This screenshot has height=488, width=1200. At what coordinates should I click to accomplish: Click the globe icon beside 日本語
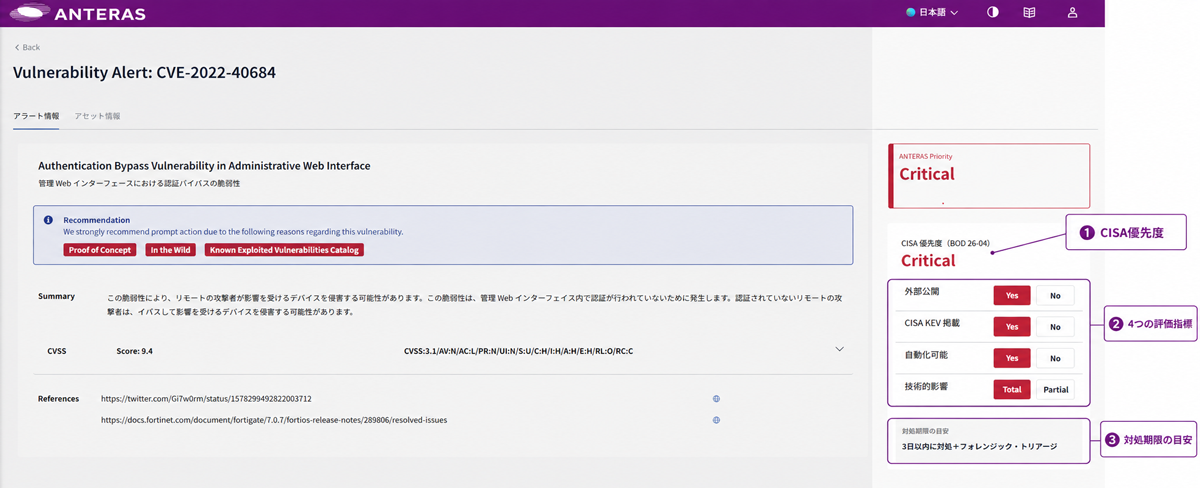pos(911,13)
